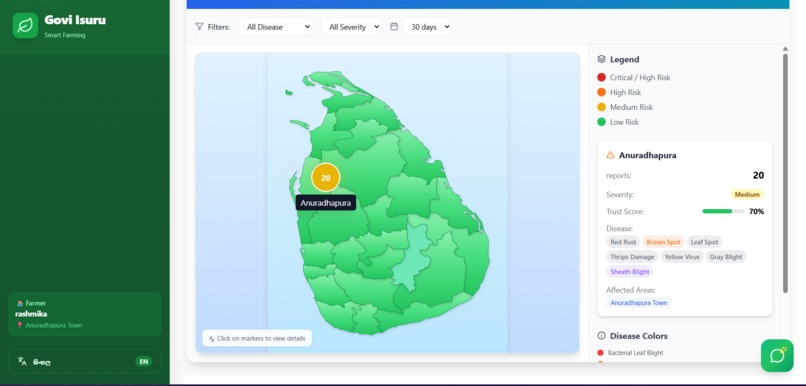
Task: Click the red Critical / High Risk dot
Action: 601,77
